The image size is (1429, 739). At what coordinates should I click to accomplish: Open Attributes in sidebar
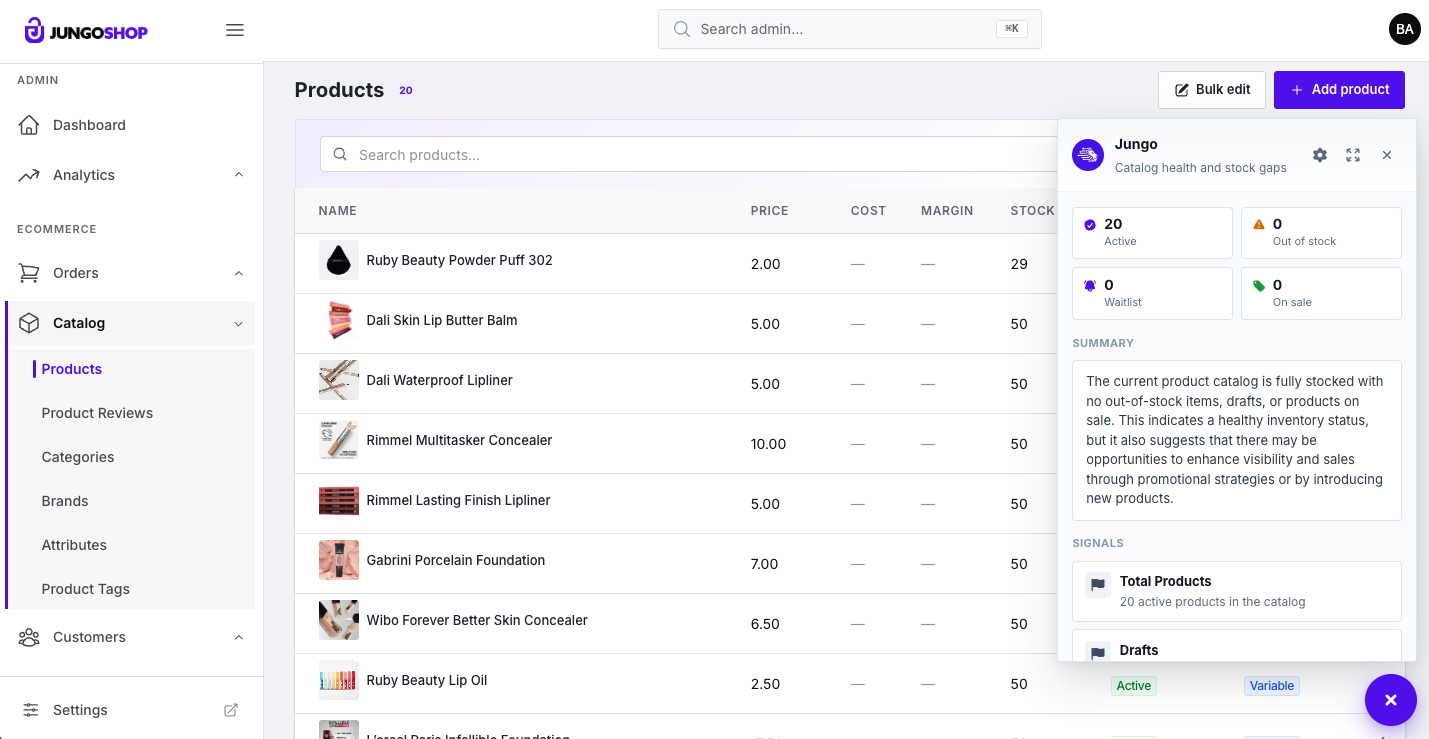point(74,545)
